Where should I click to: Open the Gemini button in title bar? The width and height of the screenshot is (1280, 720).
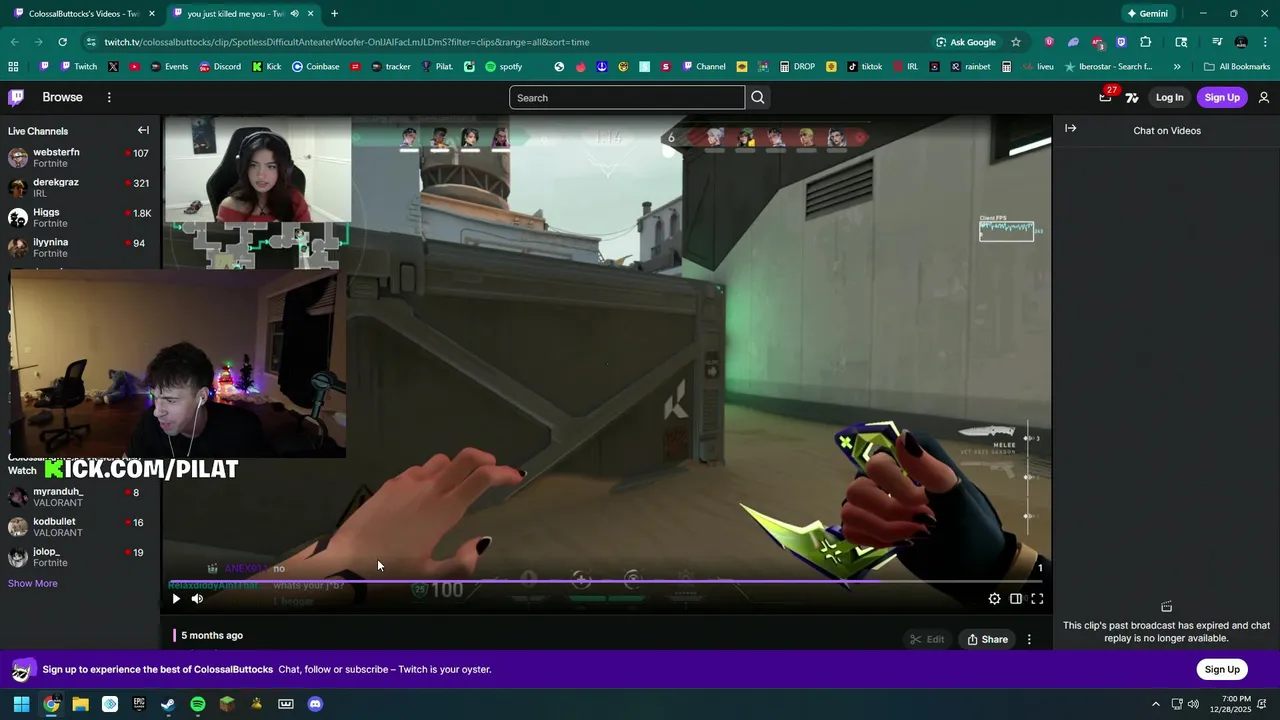(x=1147, y=14)
